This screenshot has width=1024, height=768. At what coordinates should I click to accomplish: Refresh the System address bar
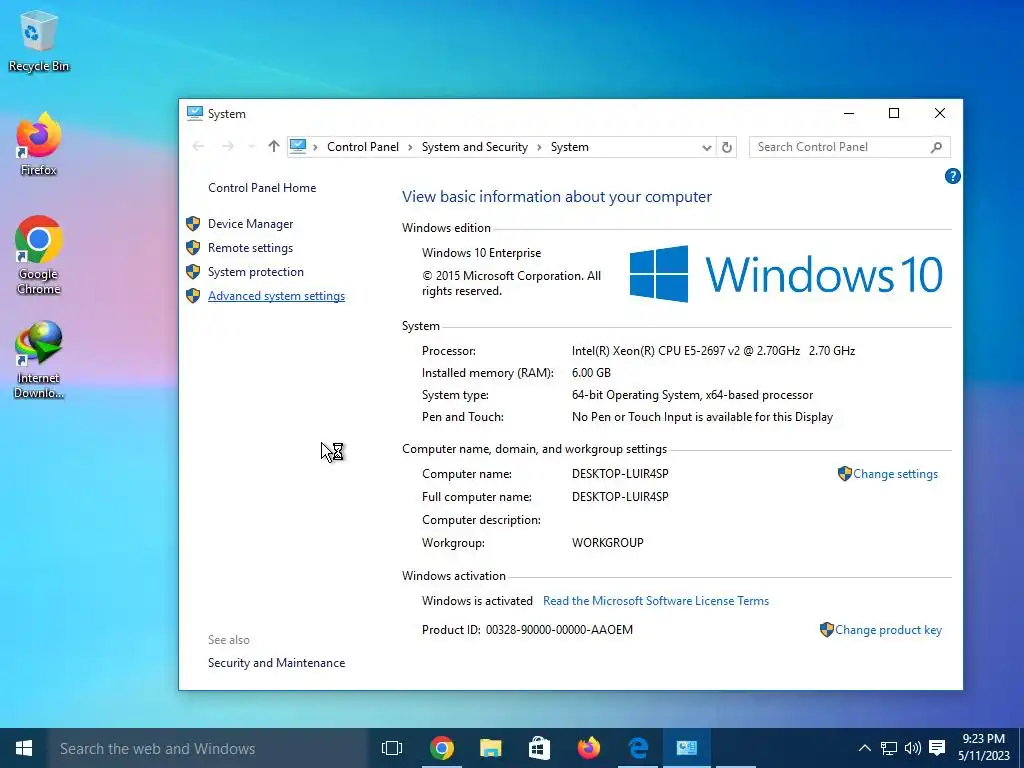[726, 147]
